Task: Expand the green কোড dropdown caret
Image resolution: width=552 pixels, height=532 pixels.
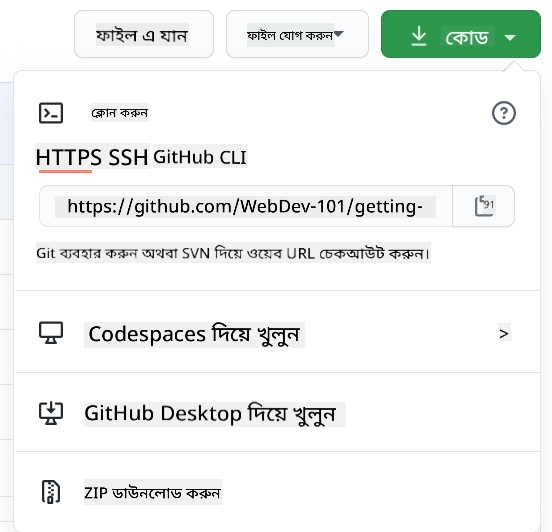Action: pos(510,37)
